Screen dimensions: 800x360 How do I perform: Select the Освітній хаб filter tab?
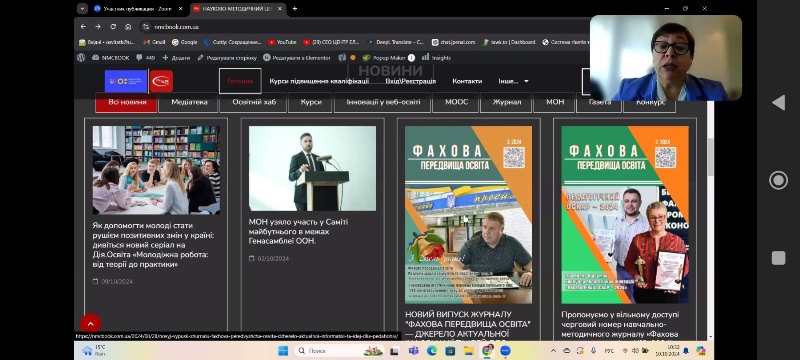[254, 102]
